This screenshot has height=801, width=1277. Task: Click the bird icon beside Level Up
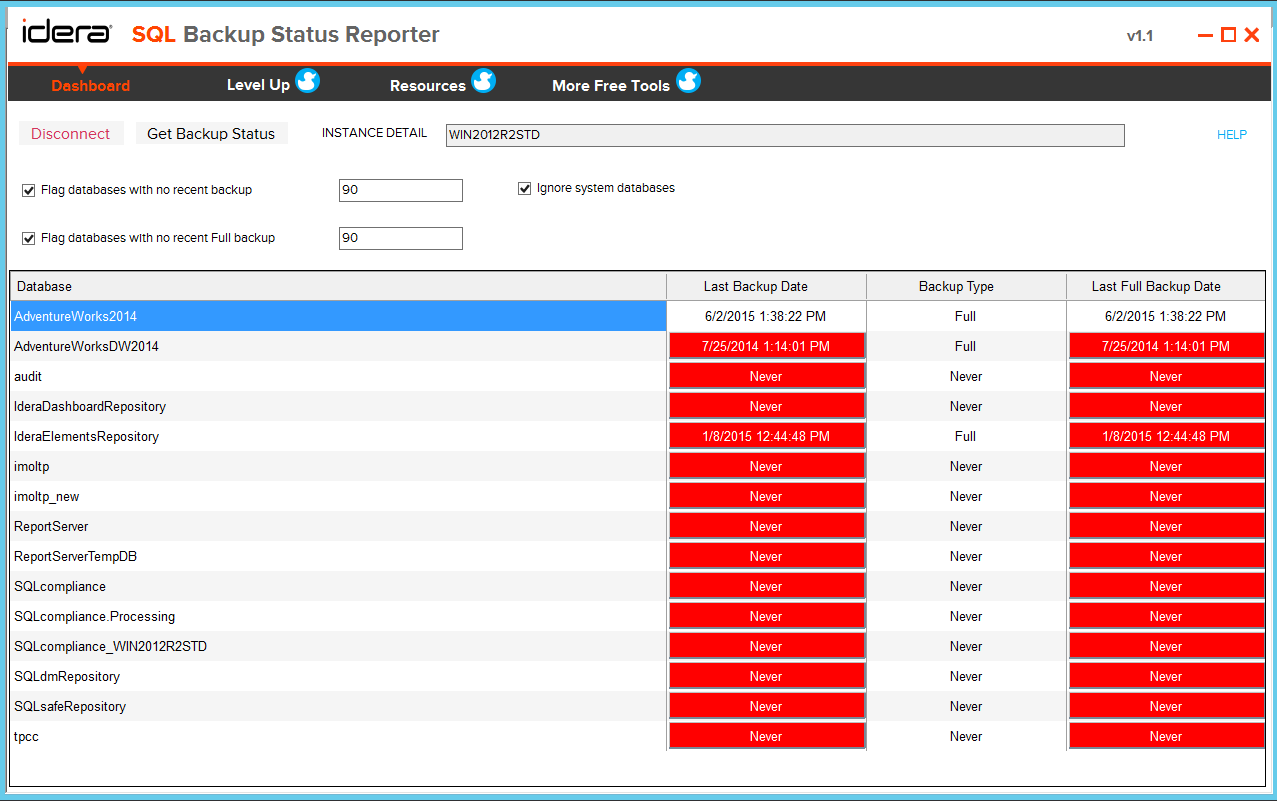(x=309, y=81)
